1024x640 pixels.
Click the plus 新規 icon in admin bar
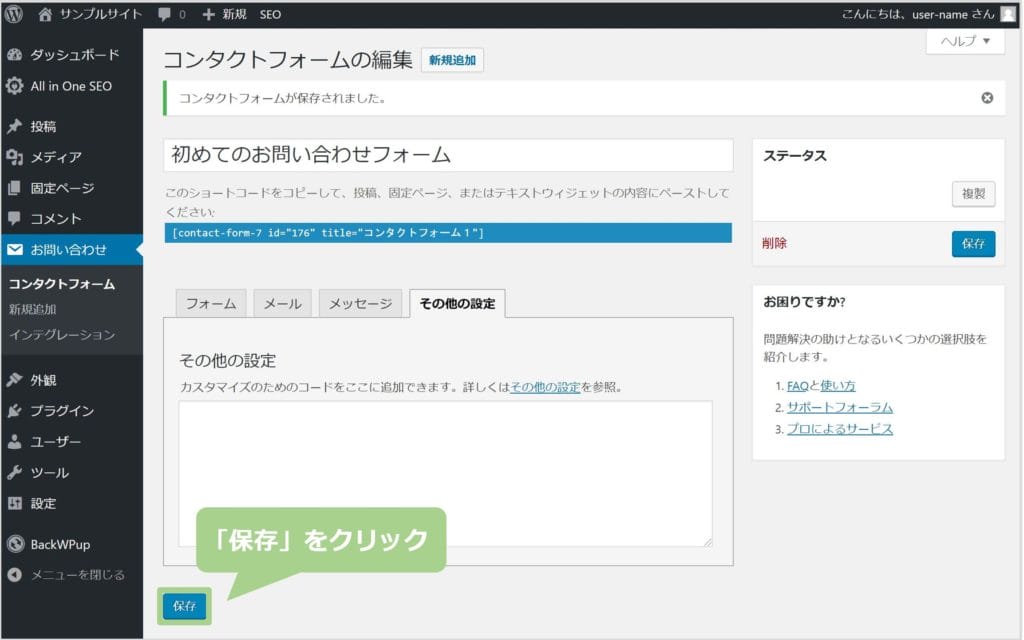pos(208,14)
